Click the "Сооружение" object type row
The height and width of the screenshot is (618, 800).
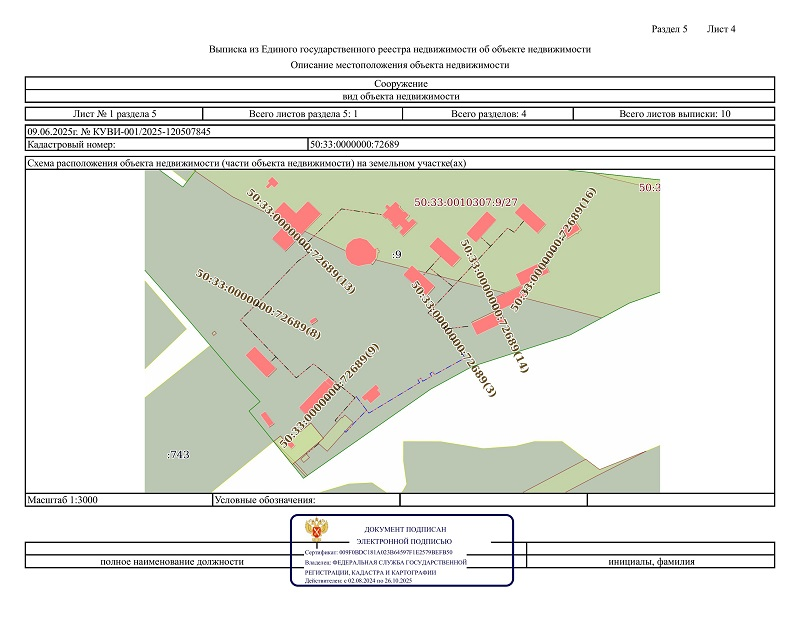point(400,84)
